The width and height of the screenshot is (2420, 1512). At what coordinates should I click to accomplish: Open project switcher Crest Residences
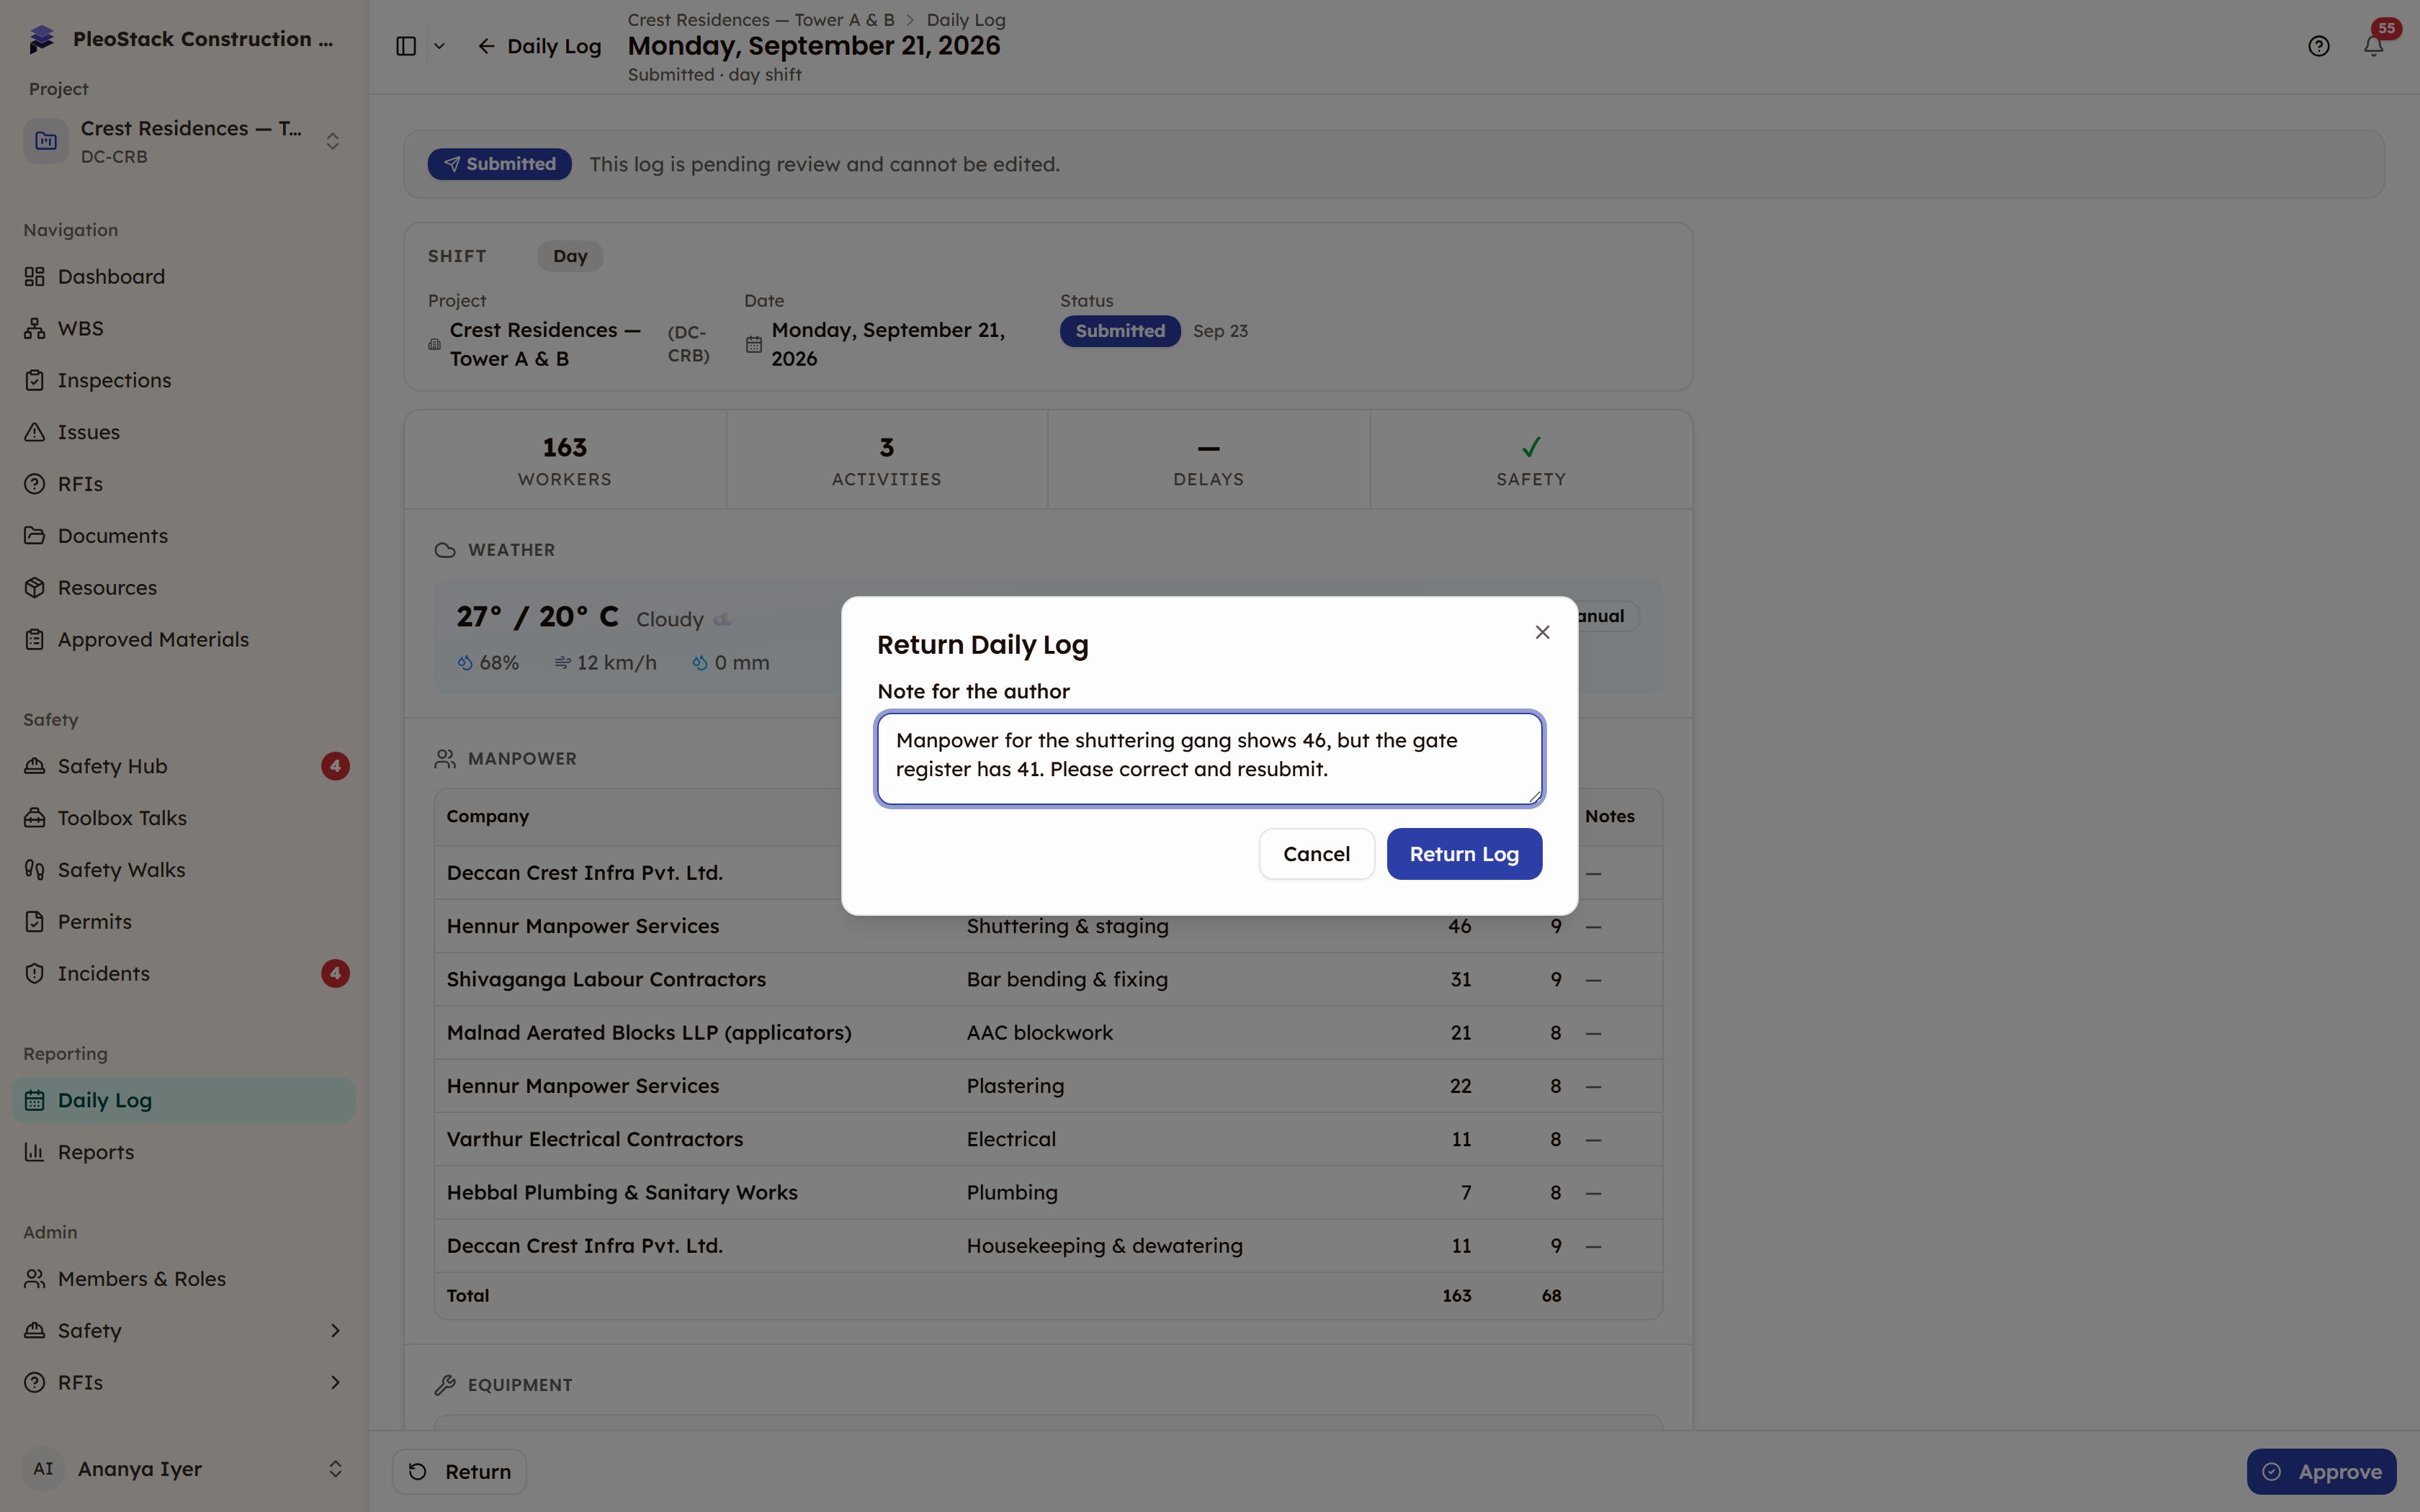[x=184, y=141]
